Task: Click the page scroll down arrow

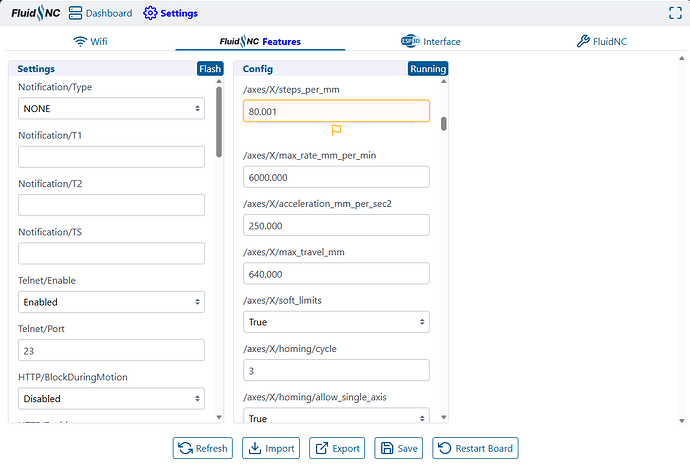Action: (x=682, y=421)
